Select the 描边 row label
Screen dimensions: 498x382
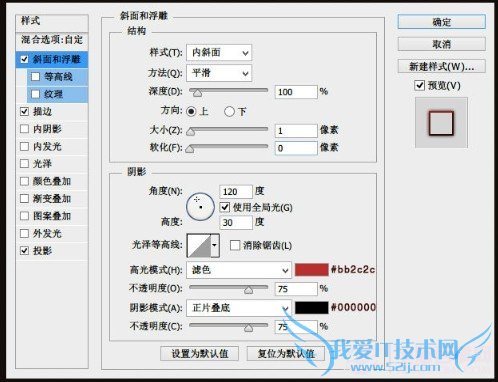pyautogui.click(x=42, y=111)
